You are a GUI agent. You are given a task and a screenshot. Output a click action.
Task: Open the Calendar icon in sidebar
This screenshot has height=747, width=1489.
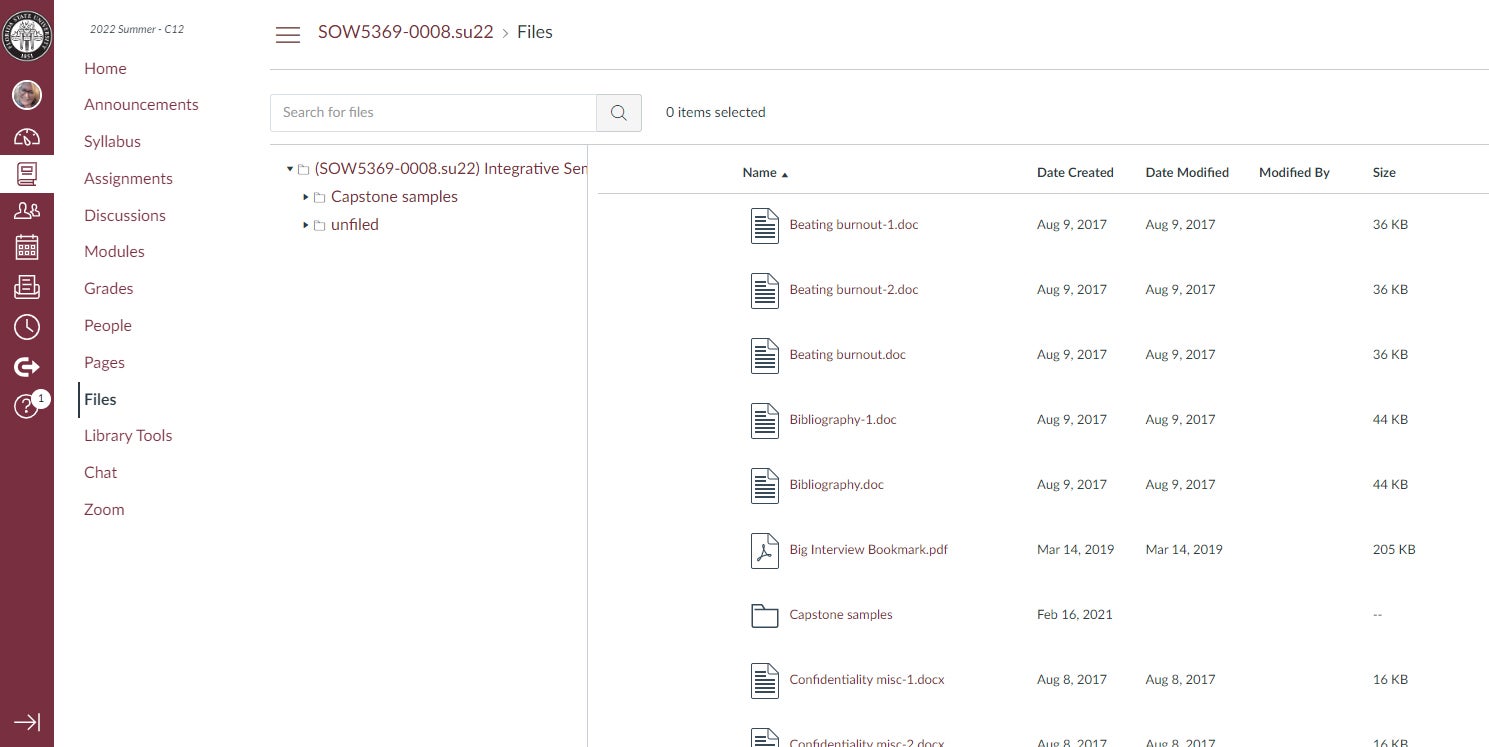(27, 248)
